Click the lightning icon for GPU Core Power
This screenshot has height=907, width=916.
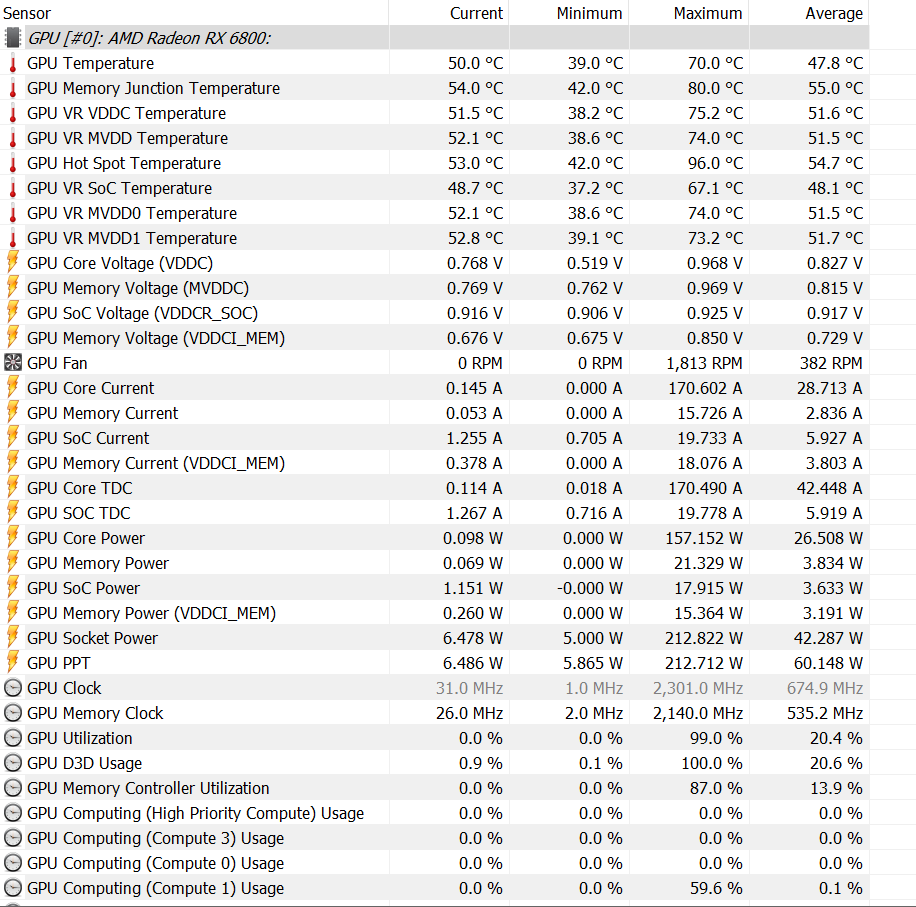[12, 538]
